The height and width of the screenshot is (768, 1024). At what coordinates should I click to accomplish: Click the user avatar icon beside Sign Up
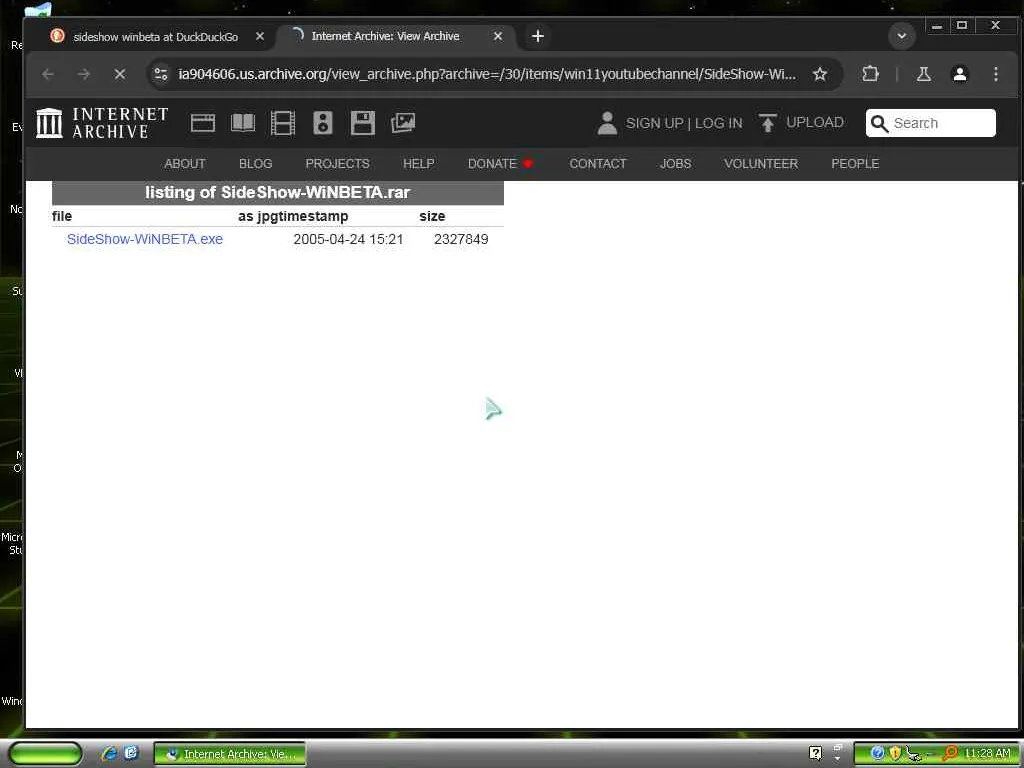607,123
